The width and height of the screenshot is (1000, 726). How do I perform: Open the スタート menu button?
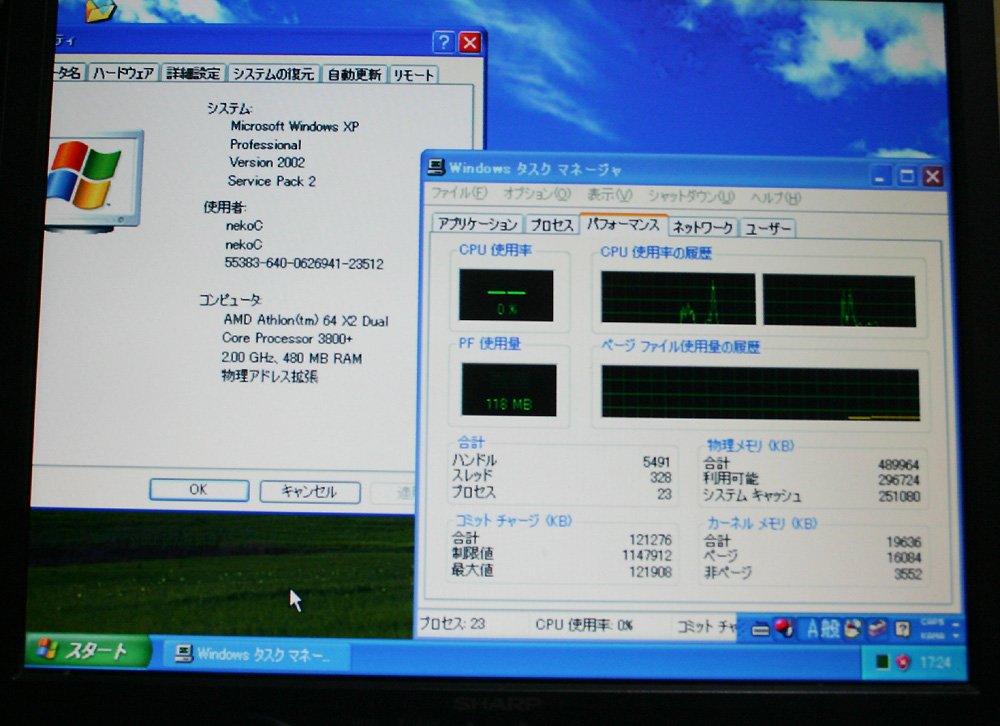click(88, 651)
